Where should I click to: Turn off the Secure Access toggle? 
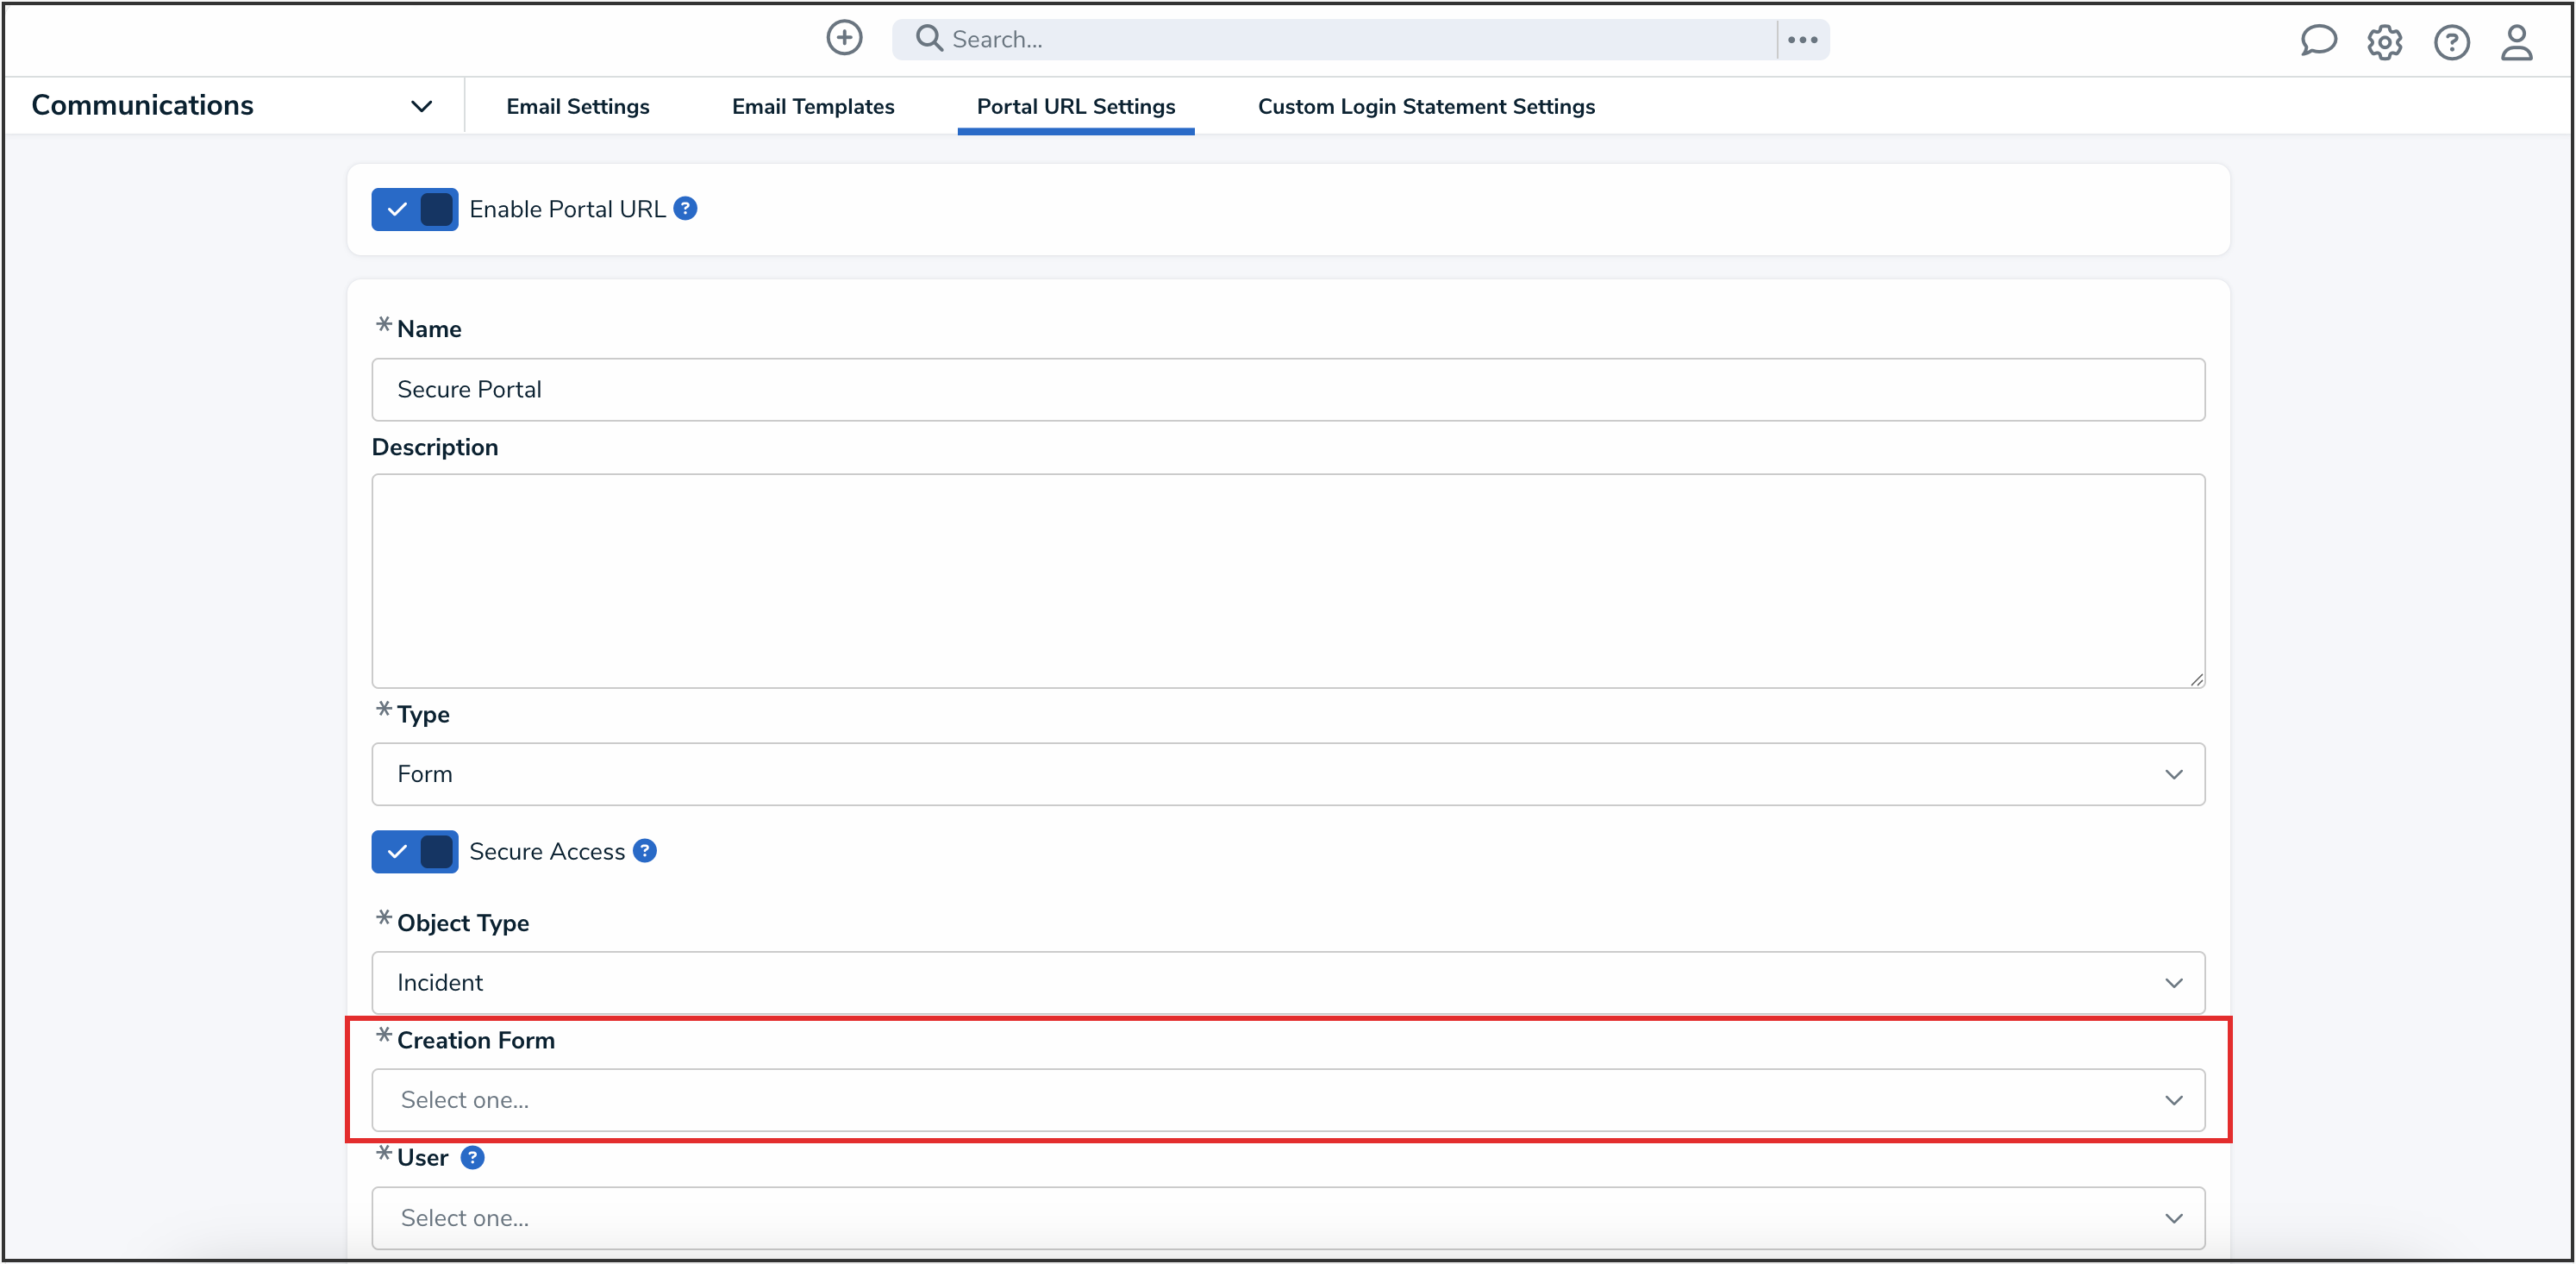coord(415,852)
